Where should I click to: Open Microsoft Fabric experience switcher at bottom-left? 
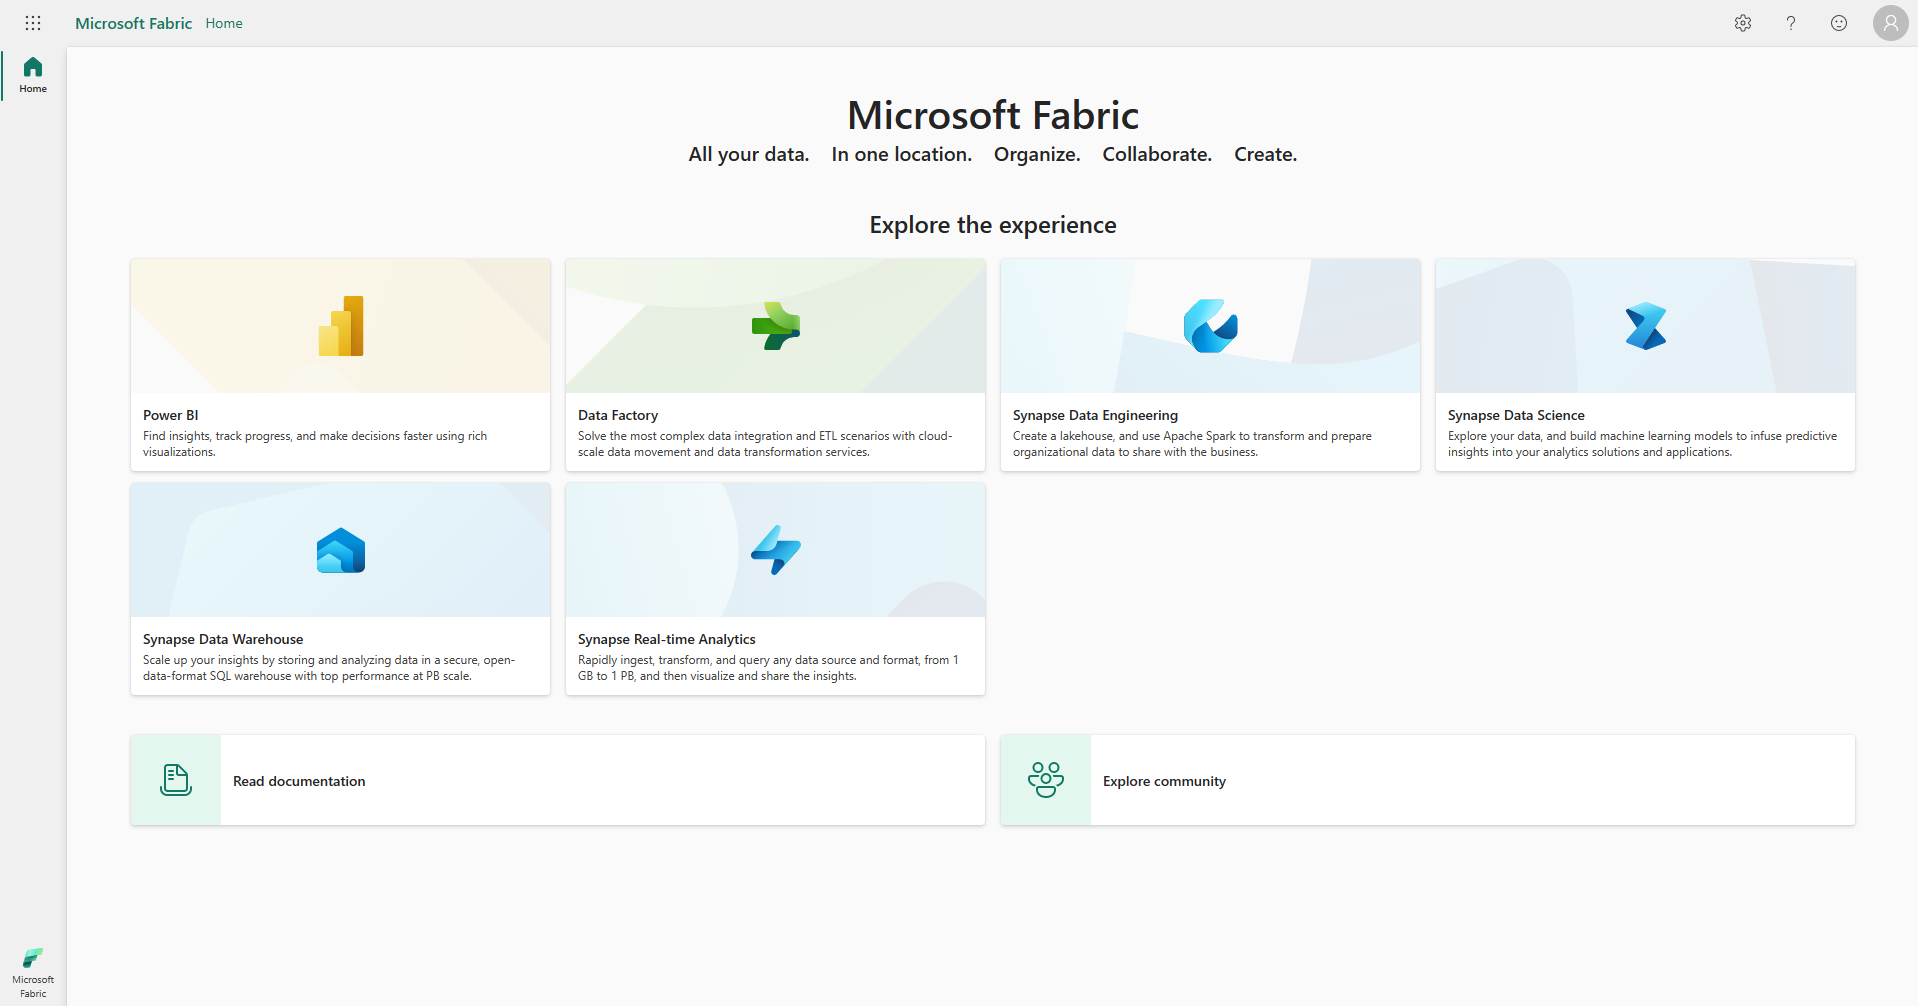pyautogui.click(x=33, y=972)
